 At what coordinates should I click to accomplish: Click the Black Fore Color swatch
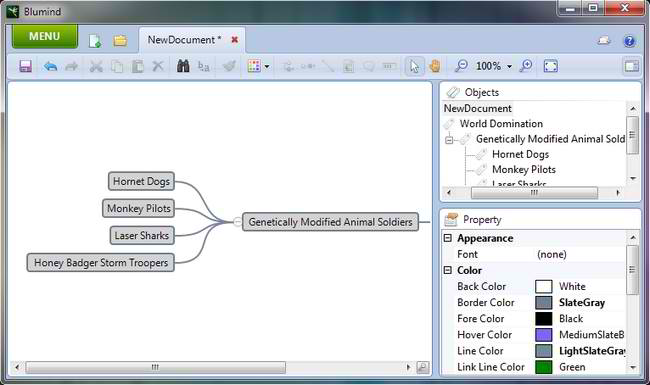[x=543, y=318]
